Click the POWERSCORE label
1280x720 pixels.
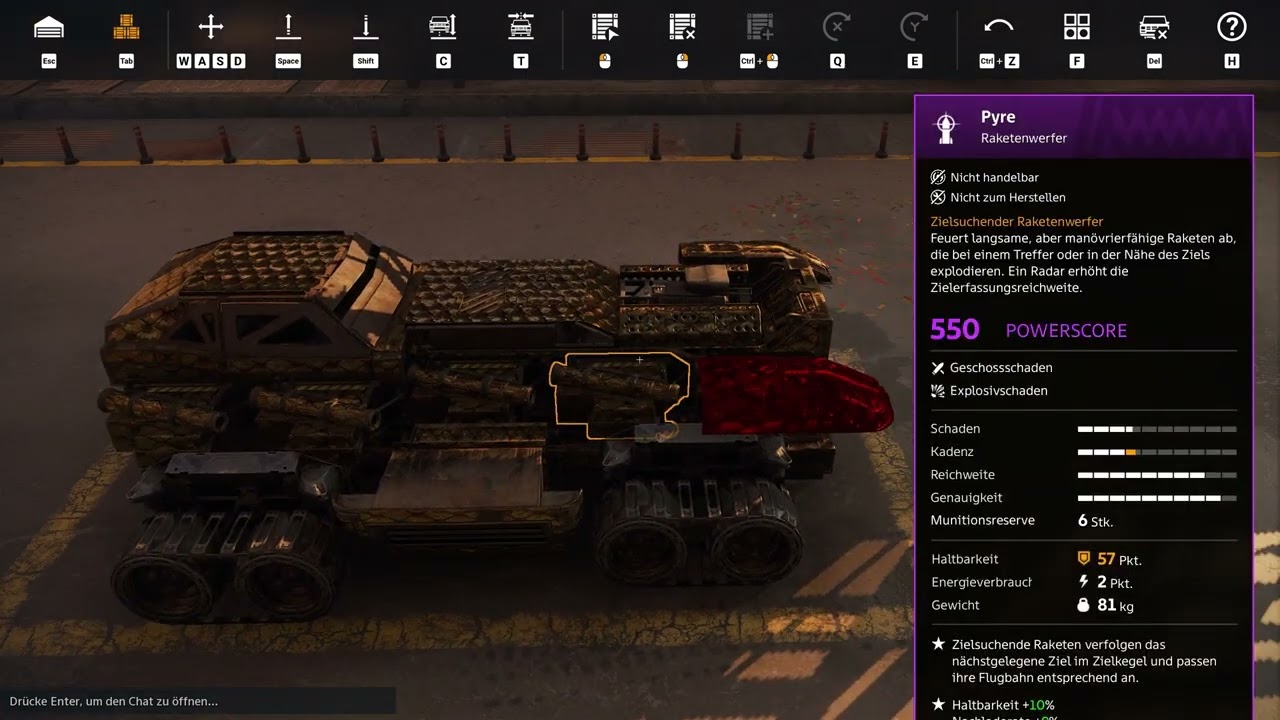tap(1066, 331)
